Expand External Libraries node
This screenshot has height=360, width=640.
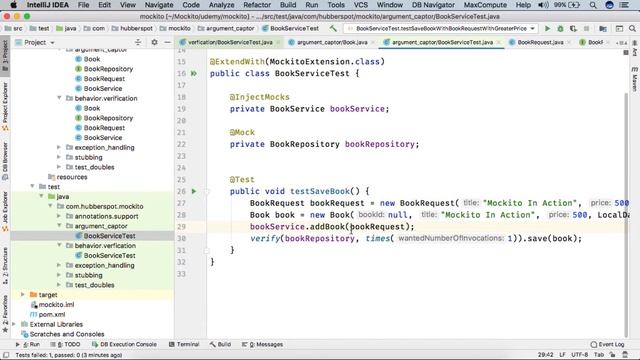click(x=14, y=324)
